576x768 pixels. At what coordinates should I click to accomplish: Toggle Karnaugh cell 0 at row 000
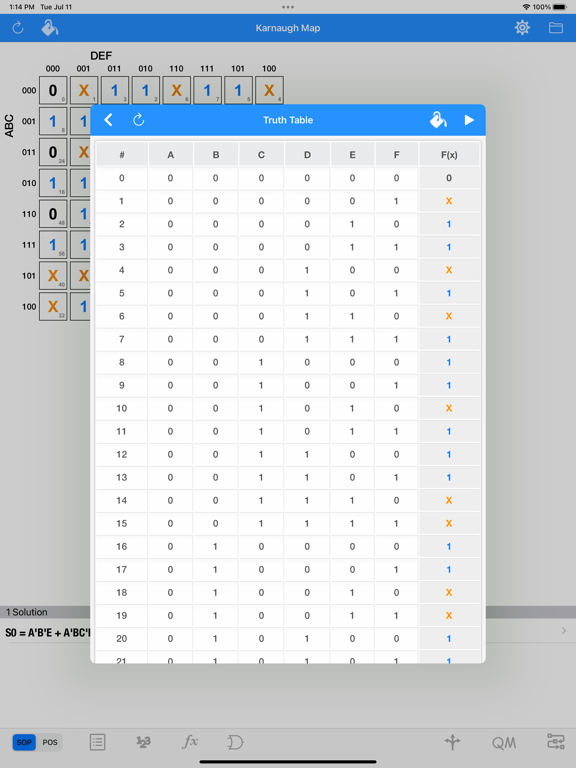tap(53, 90)
